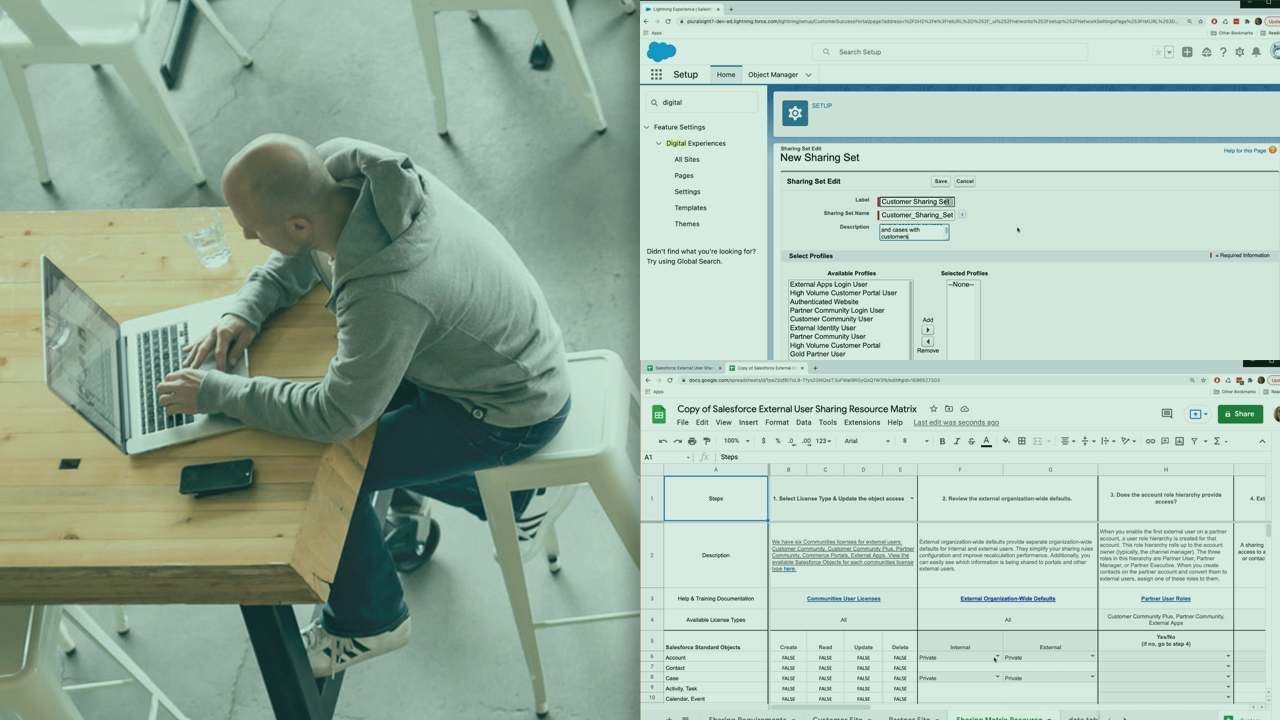This screenshot has width=1280, height=720.
Task: Click the Salesforce cloud logo
Action: click(x=661, y=52)
